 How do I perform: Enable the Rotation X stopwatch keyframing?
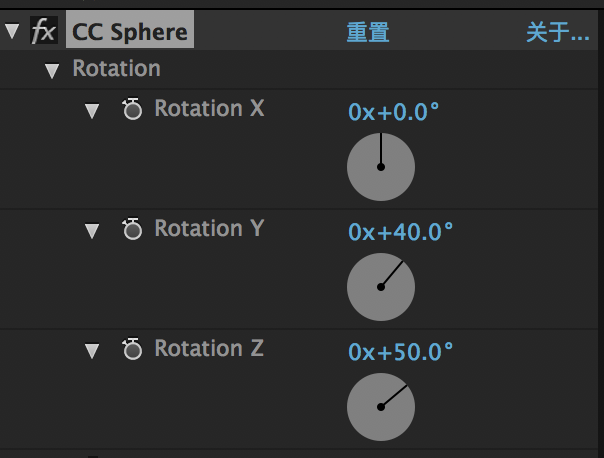pyautogui.click(x=132, y=110)
